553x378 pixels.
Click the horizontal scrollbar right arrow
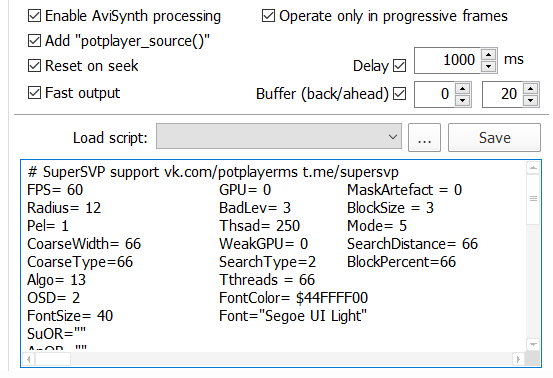(518, 359)
